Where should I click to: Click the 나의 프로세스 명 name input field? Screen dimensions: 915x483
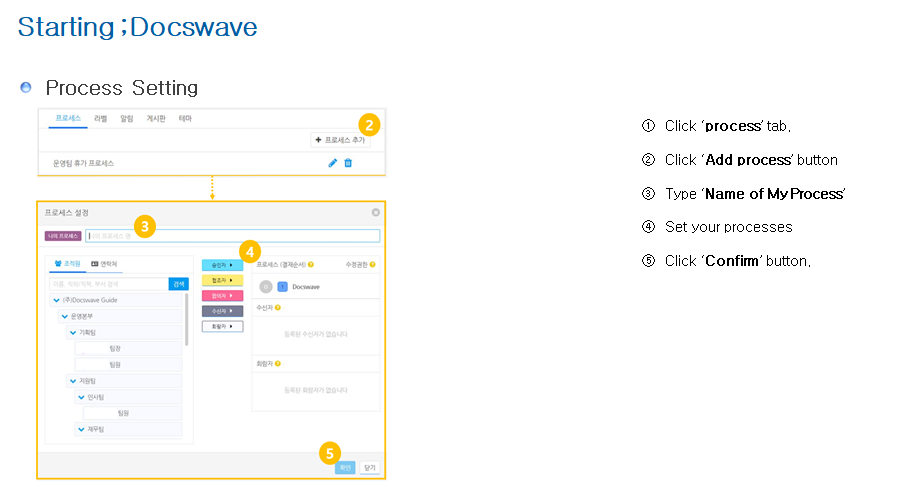tap(233, 236)
